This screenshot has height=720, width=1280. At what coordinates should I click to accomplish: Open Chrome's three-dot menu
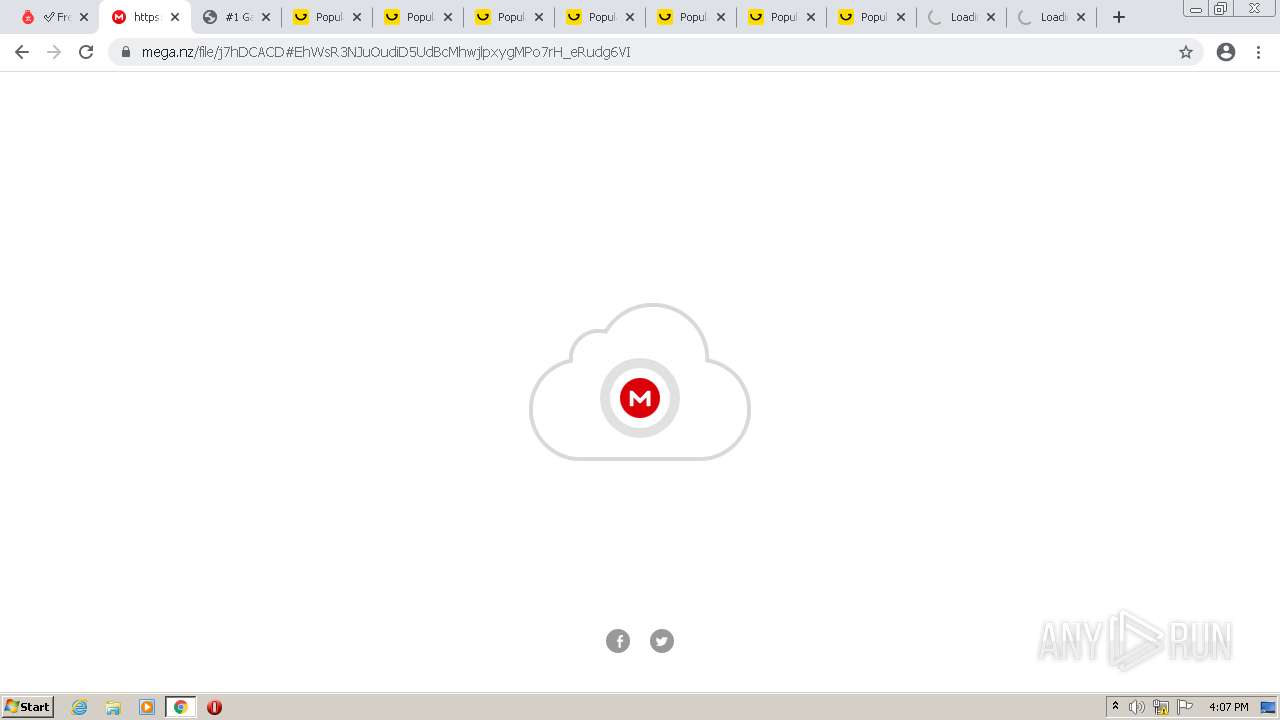pyautogui.click(x=1259, y=52)
